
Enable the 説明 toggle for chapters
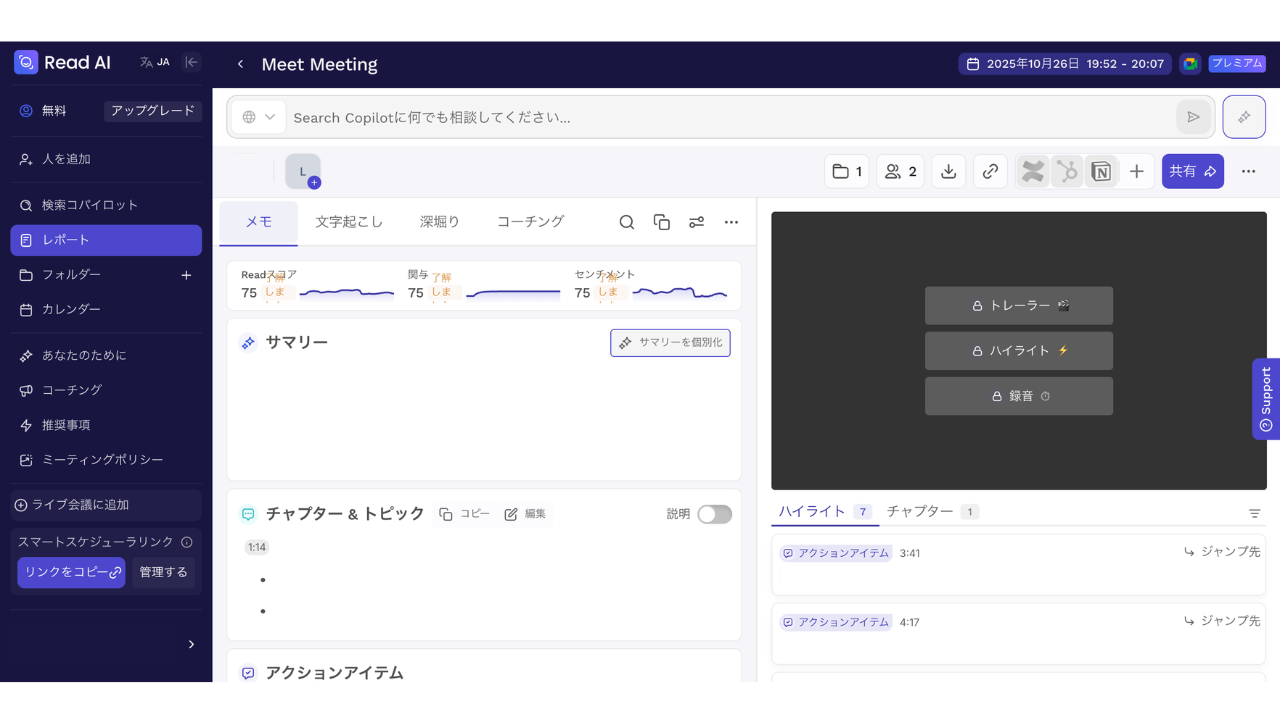point(714,513)
